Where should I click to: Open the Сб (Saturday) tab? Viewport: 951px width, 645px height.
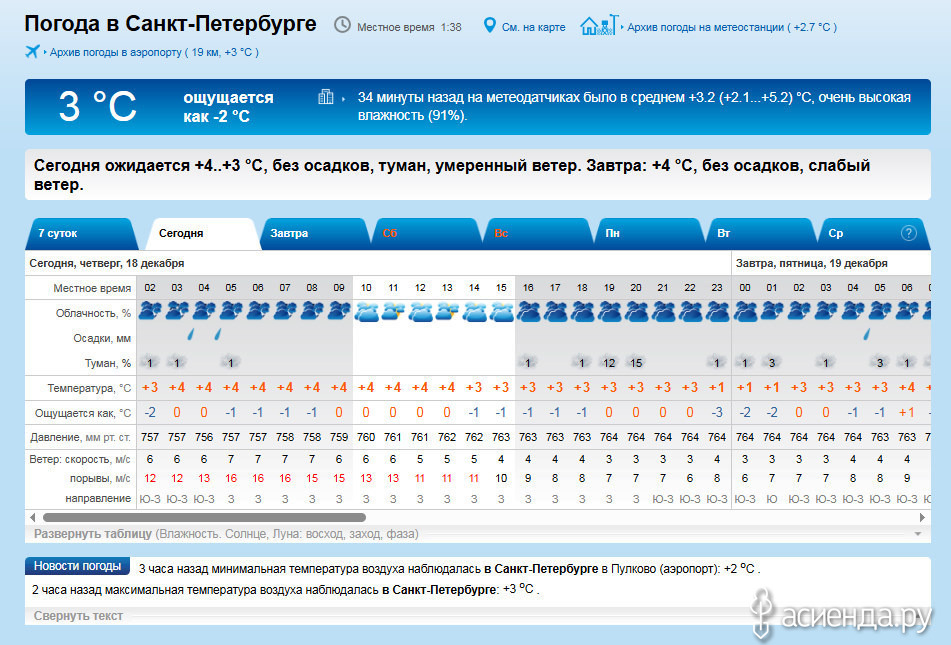[390, 233]
